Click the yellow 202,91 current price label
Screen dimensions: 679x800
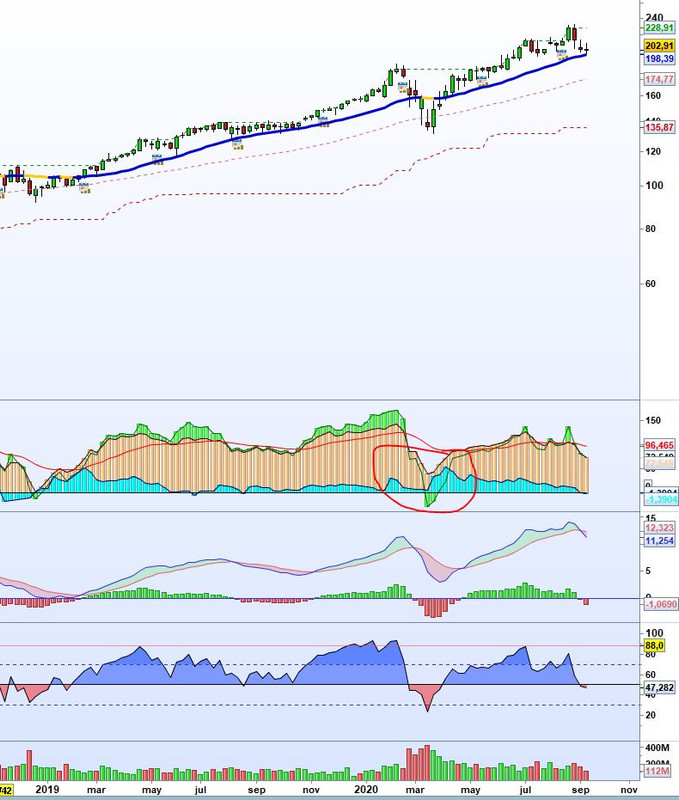pos(659,46)
